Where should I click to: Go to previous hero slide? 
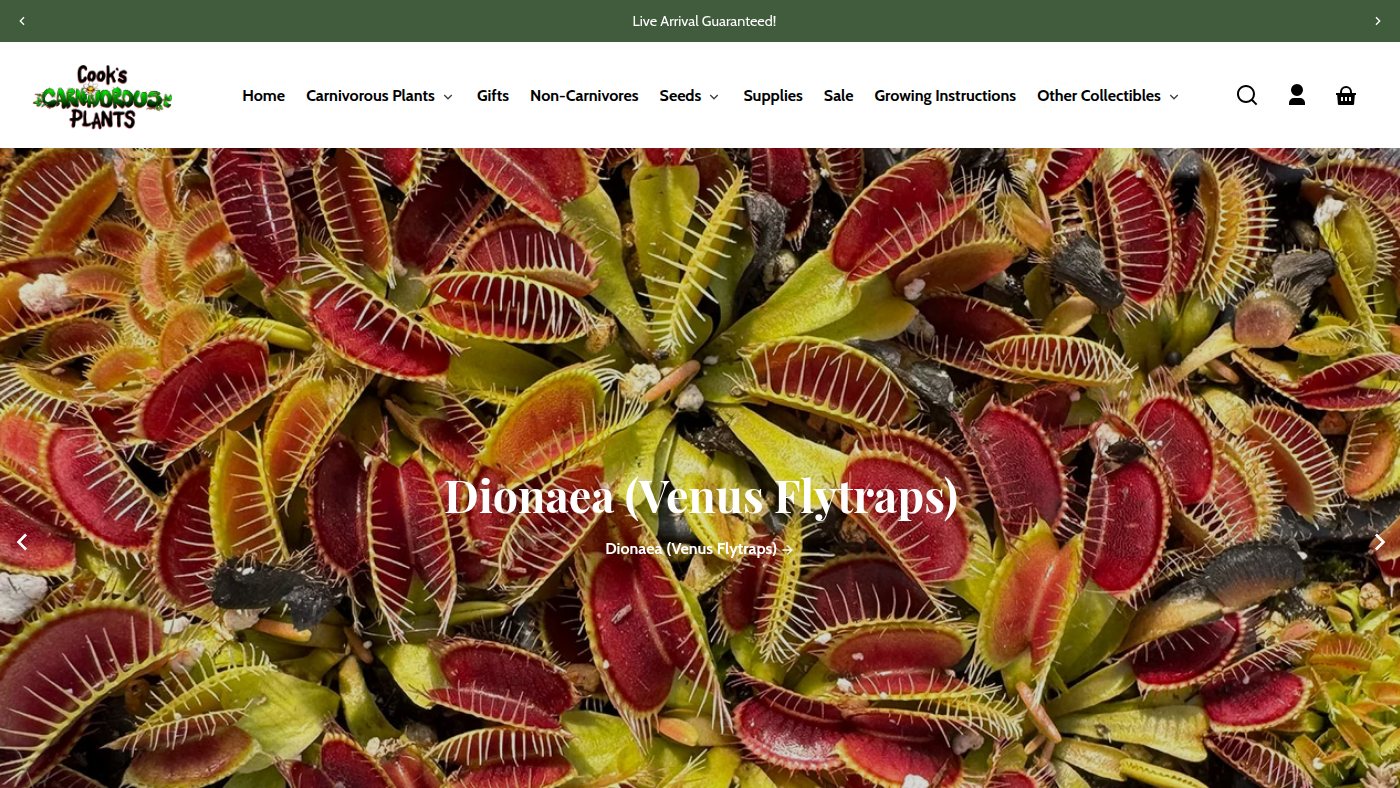(22, 542)
